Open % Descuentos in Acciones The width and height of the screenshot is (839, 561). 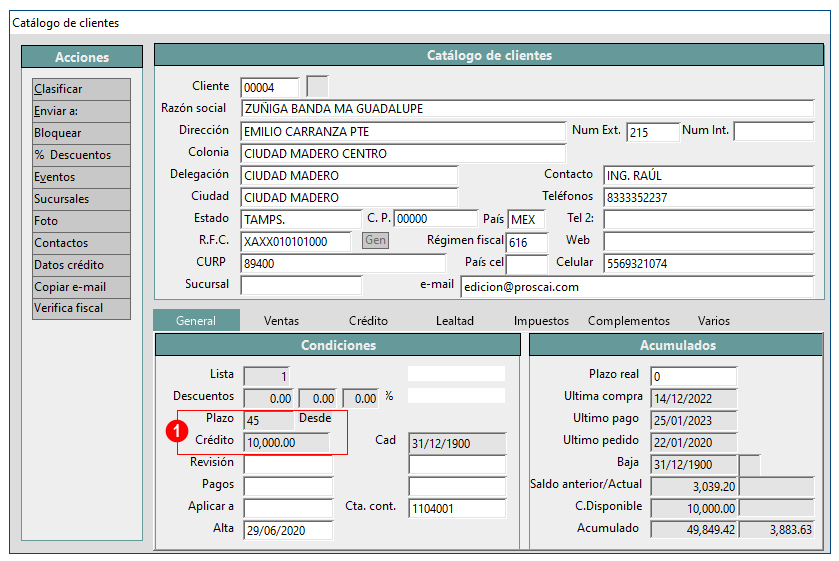(81, 155)
